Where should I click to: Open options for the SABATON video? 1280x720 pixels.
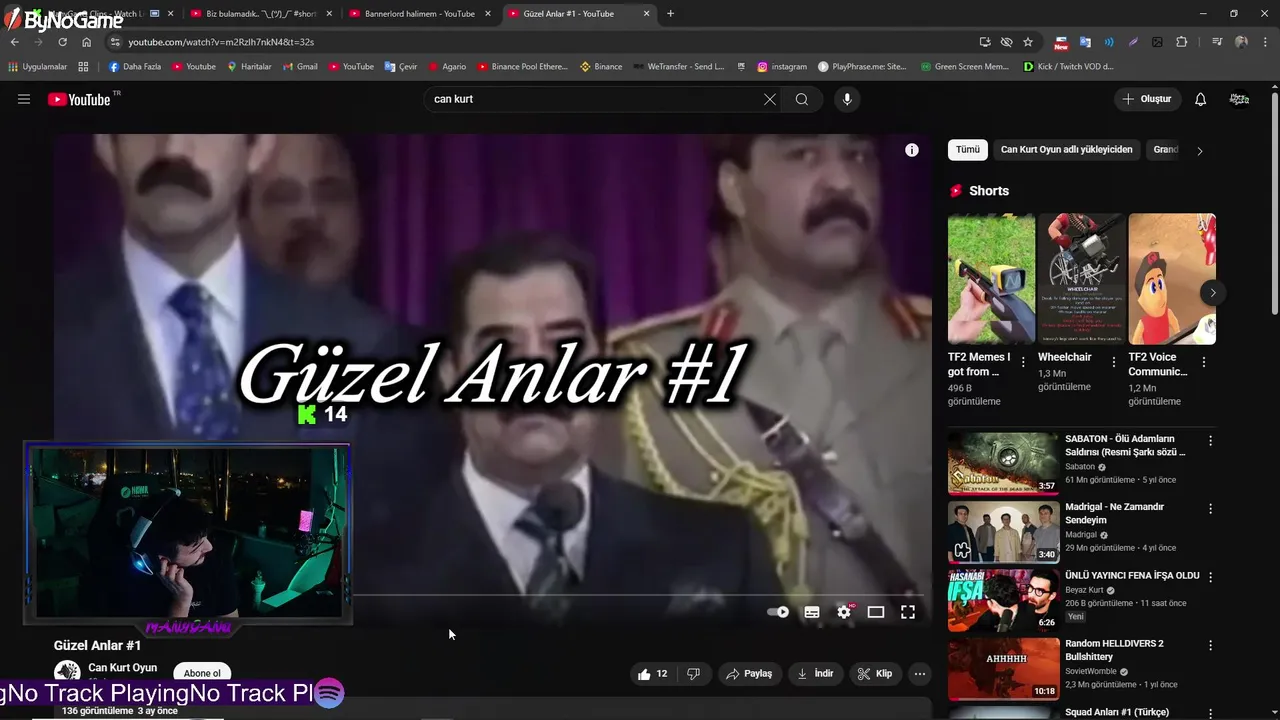pyautogui.click(x=1210, y=440)
